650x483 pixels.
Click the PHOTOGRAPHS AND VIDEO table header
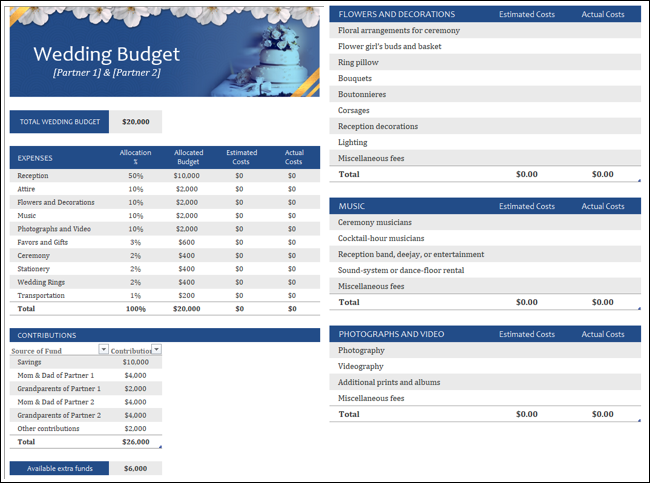pos(391,334)
